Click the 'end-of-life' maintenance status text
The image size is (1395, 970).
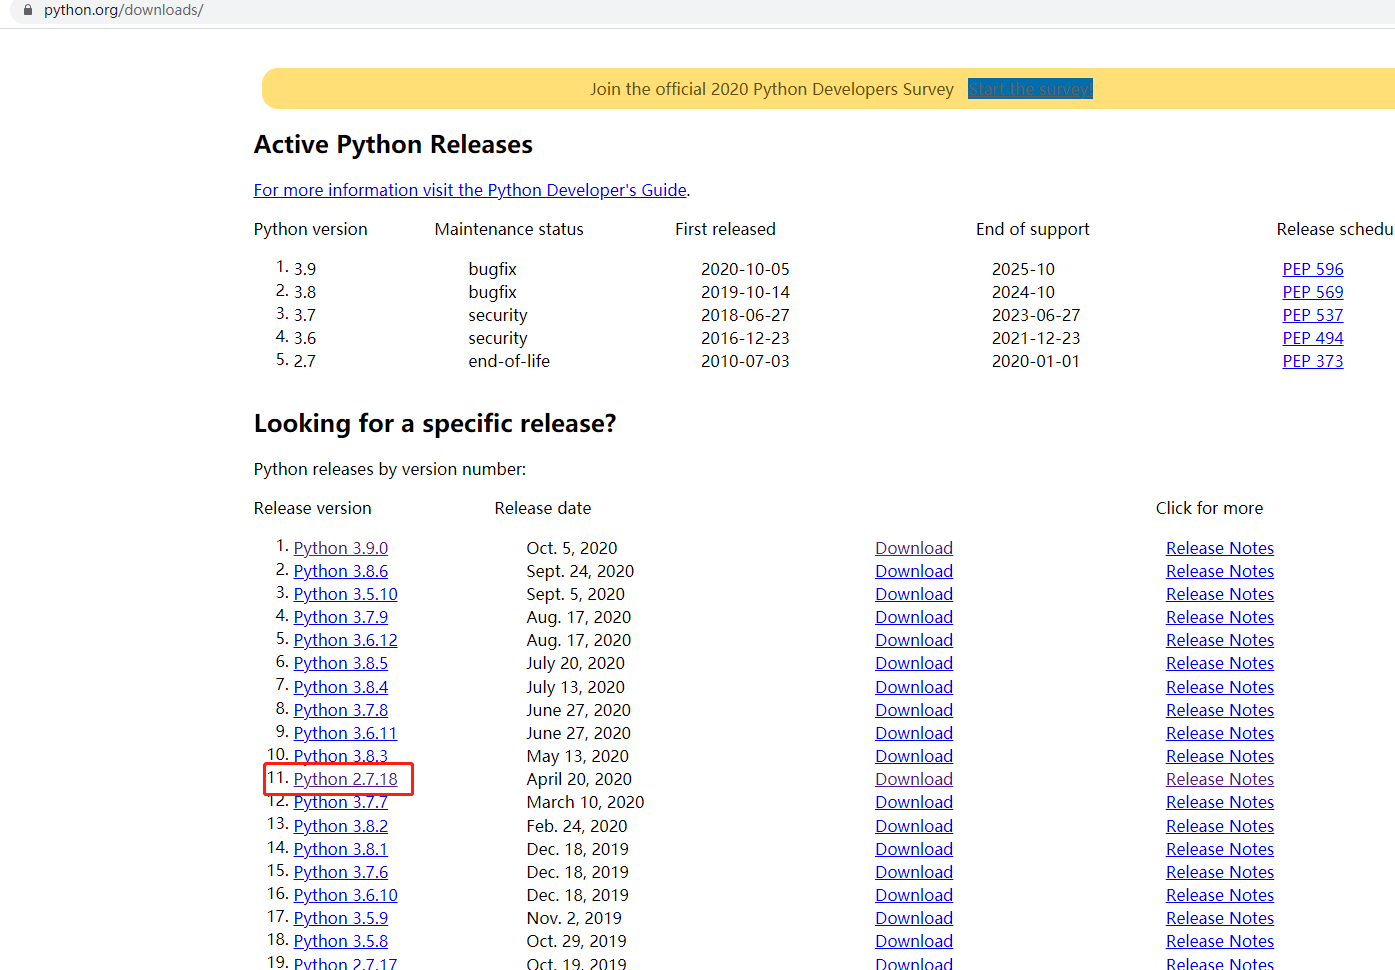click(509, 361)
